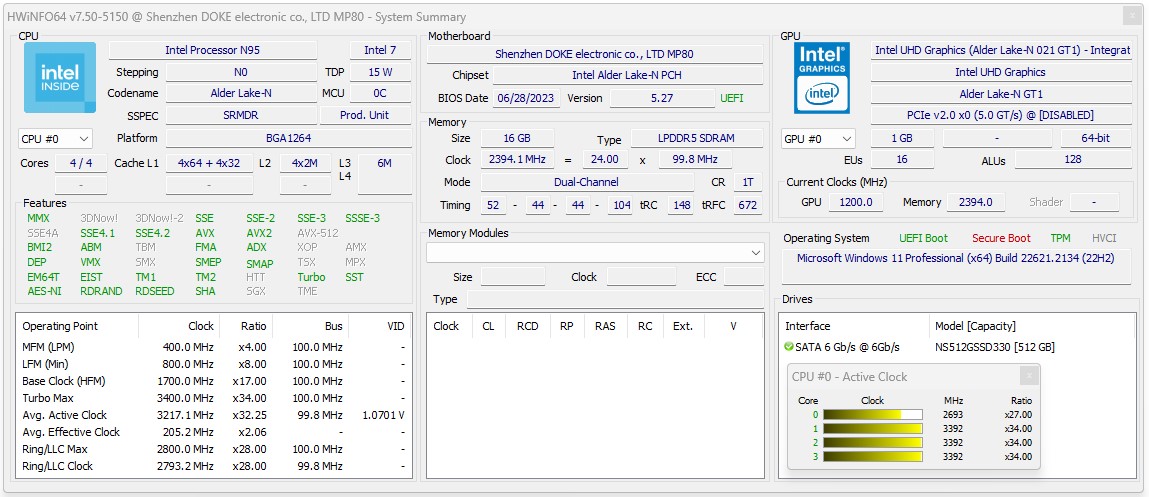
Task: Click the Intel Graphics GPU logo
Action: coord(822,78)
